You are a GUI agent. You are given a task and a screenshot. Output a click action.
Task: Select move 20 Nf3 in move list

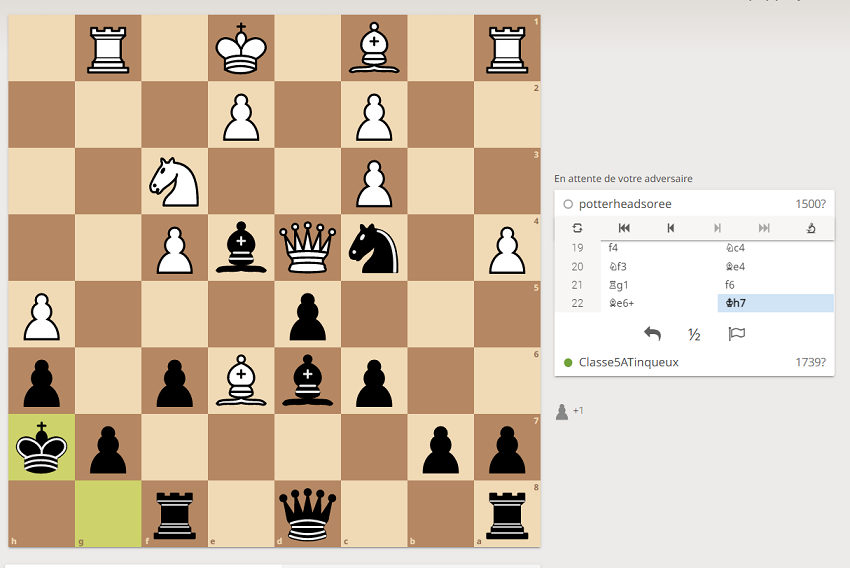pyautogui.click(x=659, y=266)
